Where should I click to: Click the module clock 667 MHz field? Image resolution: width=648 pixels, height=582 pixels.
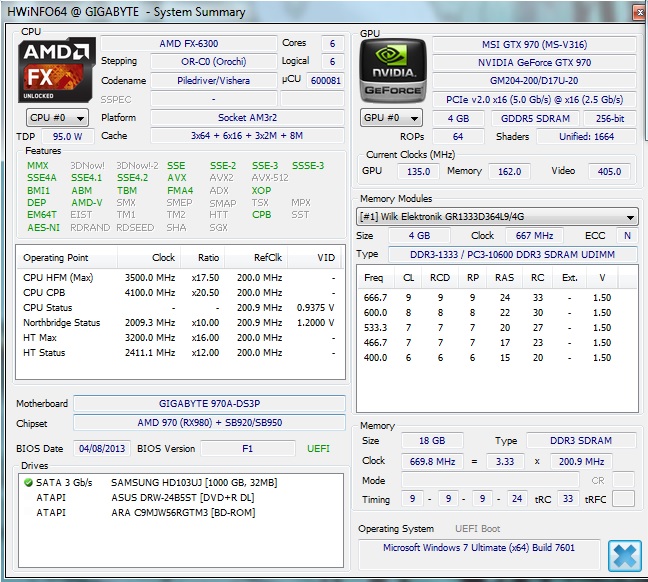[x=534, y=236]
